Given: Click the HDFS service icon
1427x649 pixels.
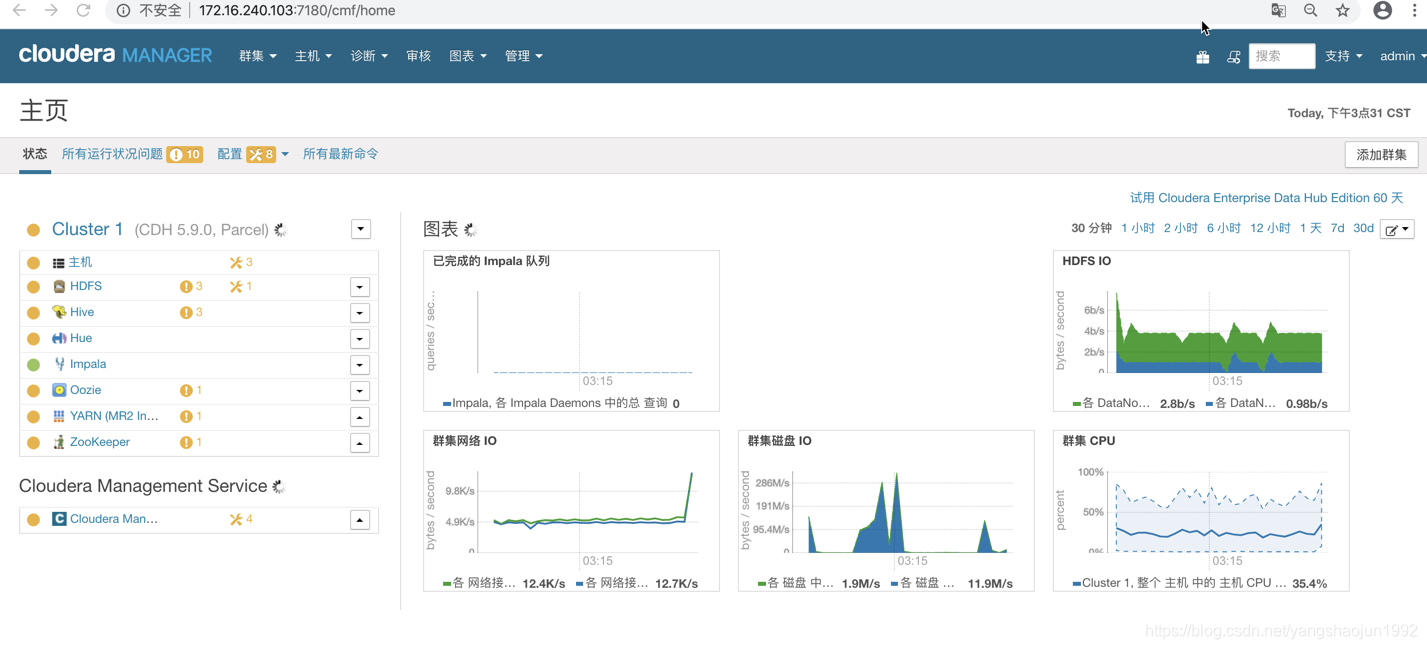Looking at the screenshot, I should 59,286.
